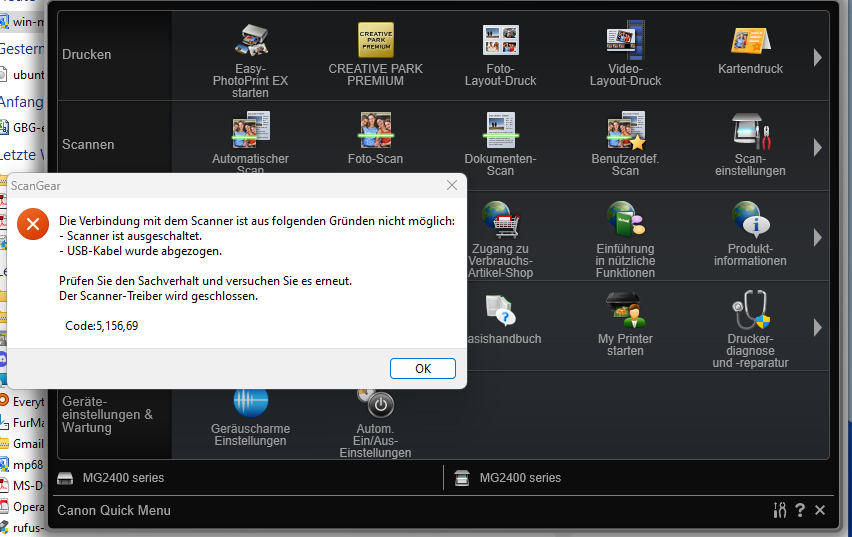Open Geräuscharme Einstellungen
This screenshot has width=852, height=537.
[250, 419]
